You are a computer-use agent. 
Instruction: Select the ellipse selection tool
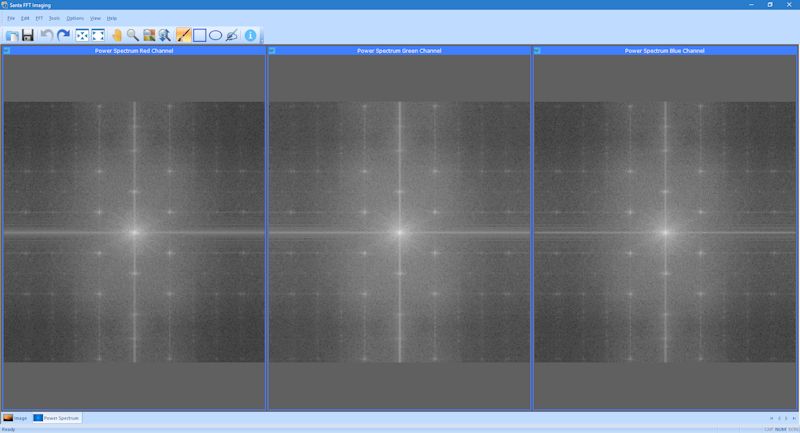click(x=215, y=36)
